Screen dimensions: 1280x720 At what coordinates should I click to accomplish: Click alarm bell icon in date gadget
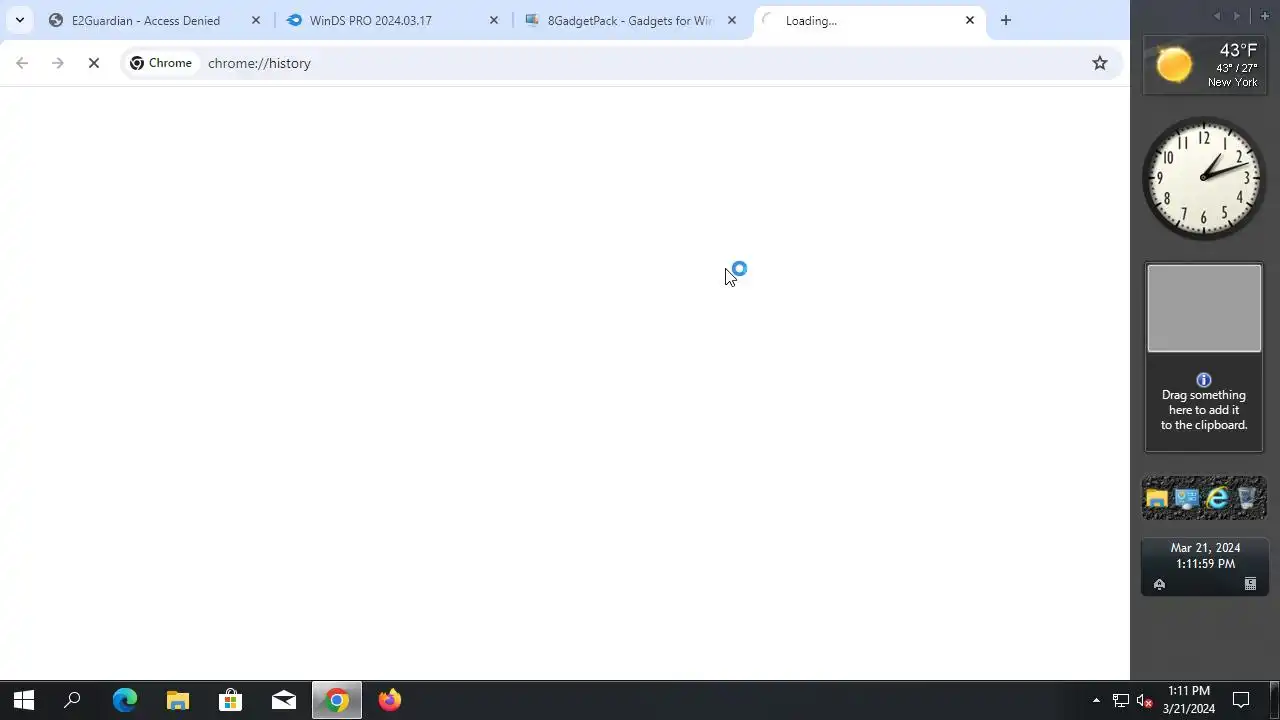pos(1159,584)
